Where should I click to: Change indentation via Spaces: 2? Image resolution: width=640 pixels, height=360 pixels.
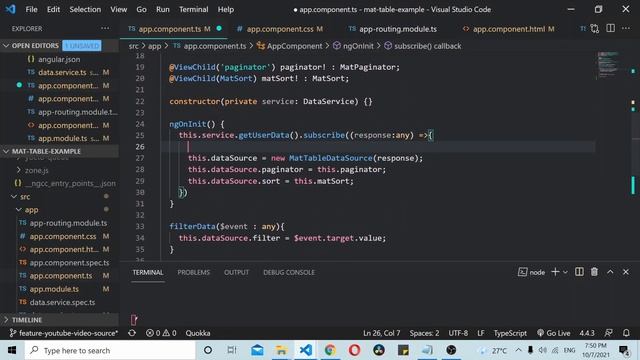[424, 333]
